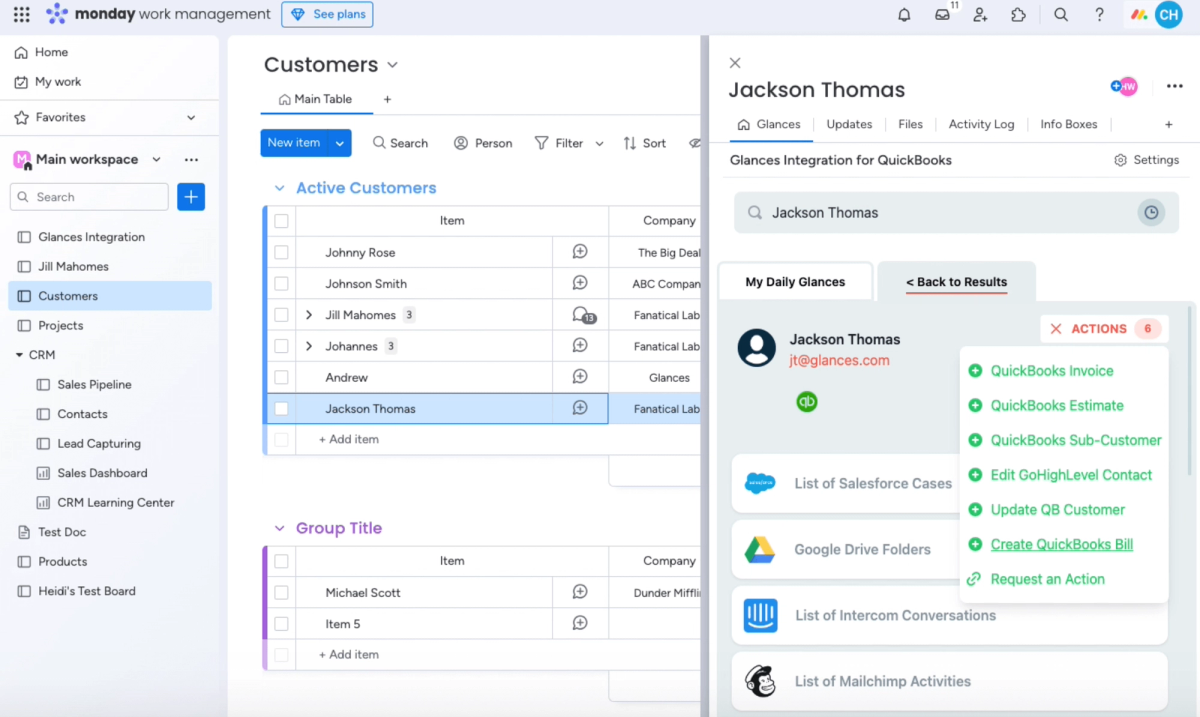Screen dimensions: 1200x717
Task: Expand Johannes subitems
Action: (309, 346)
